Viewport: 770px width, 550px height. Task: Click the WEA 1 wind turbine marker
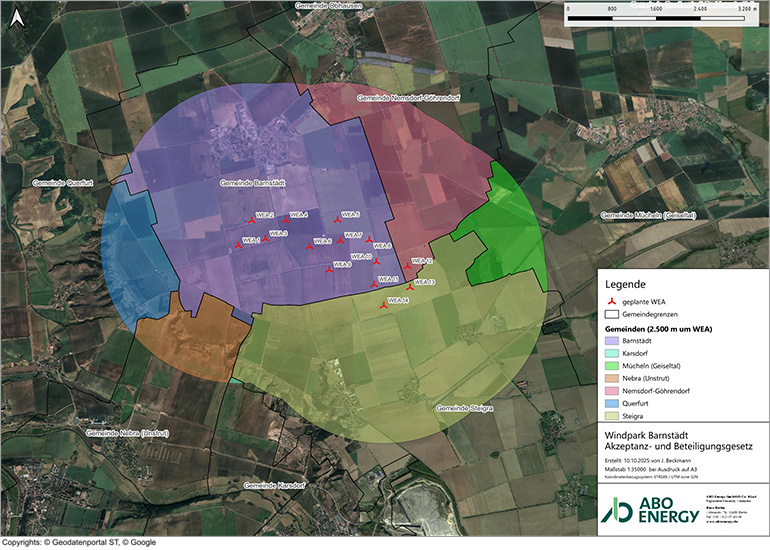pos(238,243)
